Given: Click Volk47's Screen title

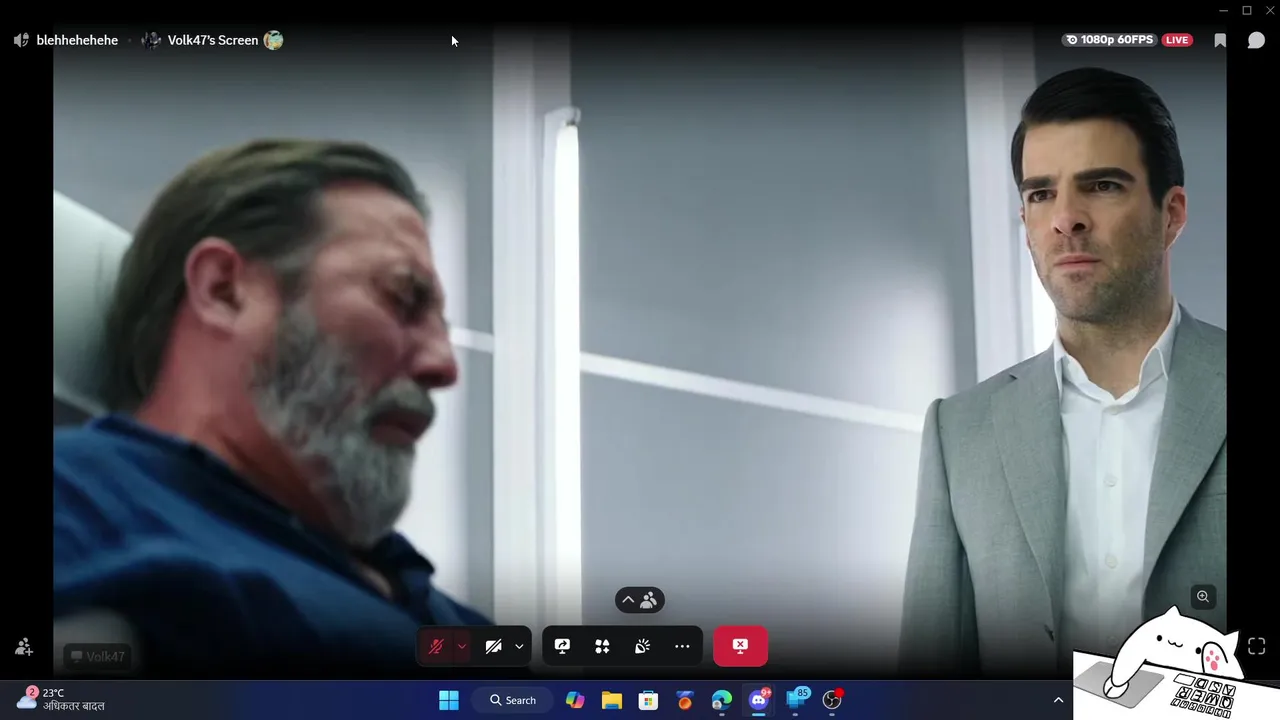Looking at the screenshot, I should point(213,40).
